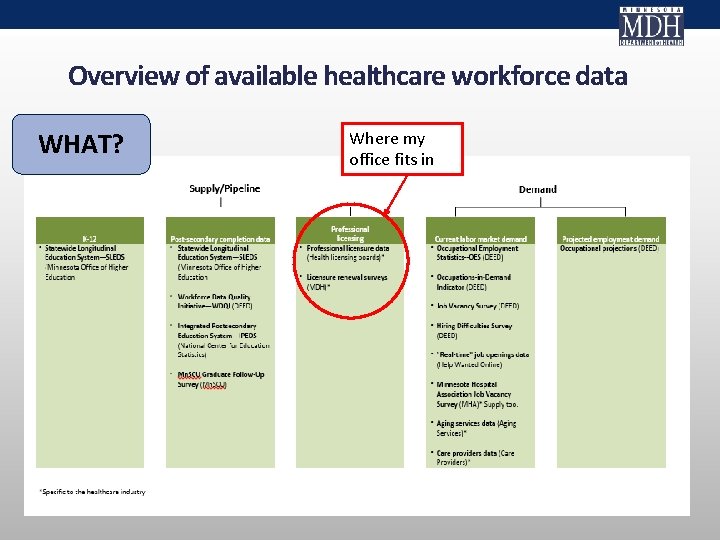
Task: Click the 'Professional licensing' column header
Action: (x=350, y=231)
